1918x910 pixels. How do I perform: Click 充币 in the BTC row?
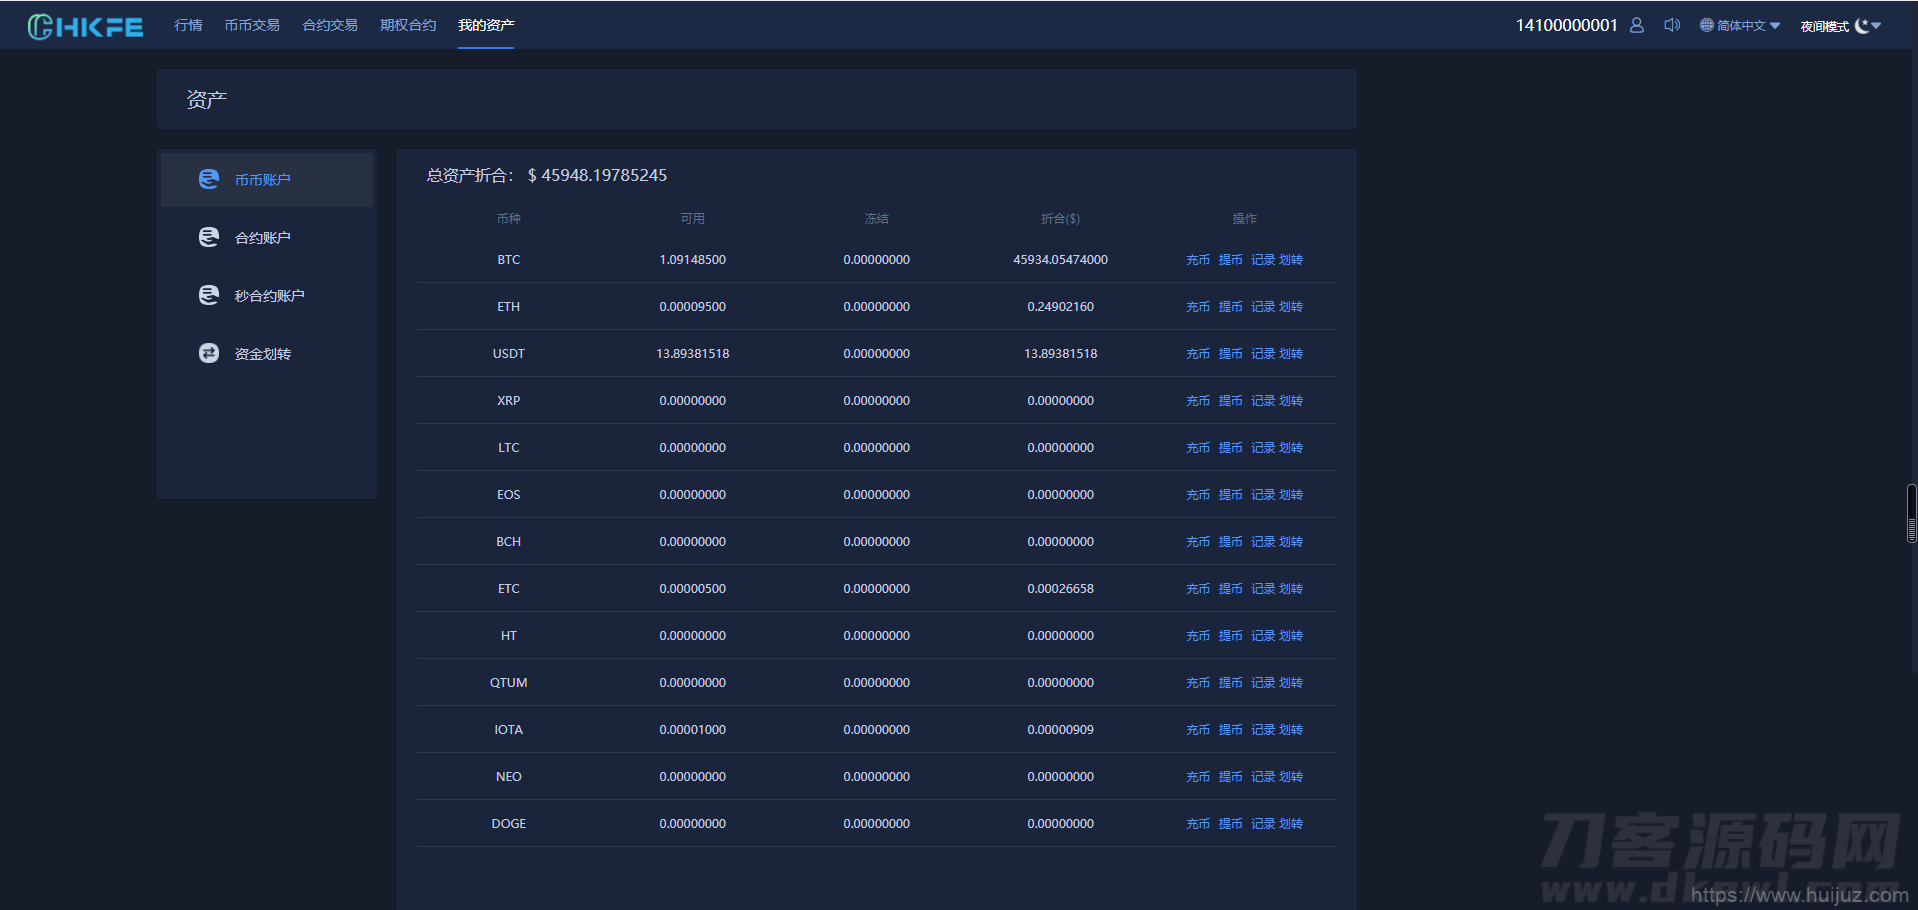point(1198,260)
